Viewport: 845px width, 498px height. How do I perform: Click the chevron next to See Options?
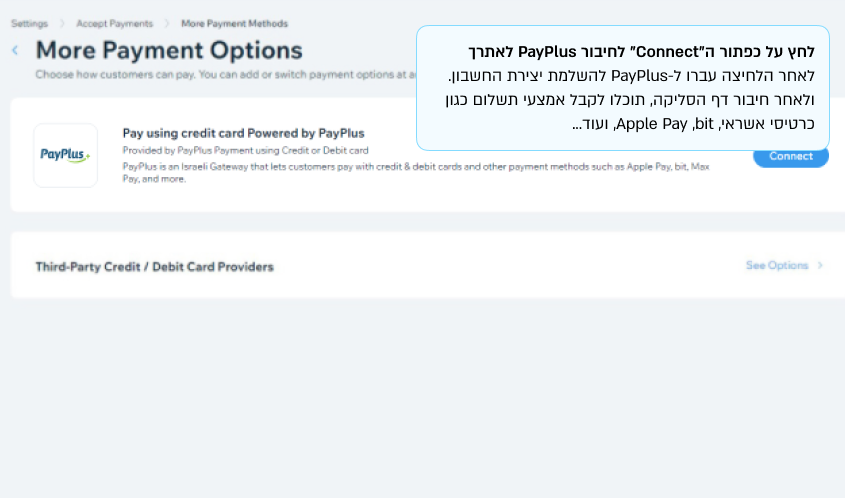[x=820, y=266]
